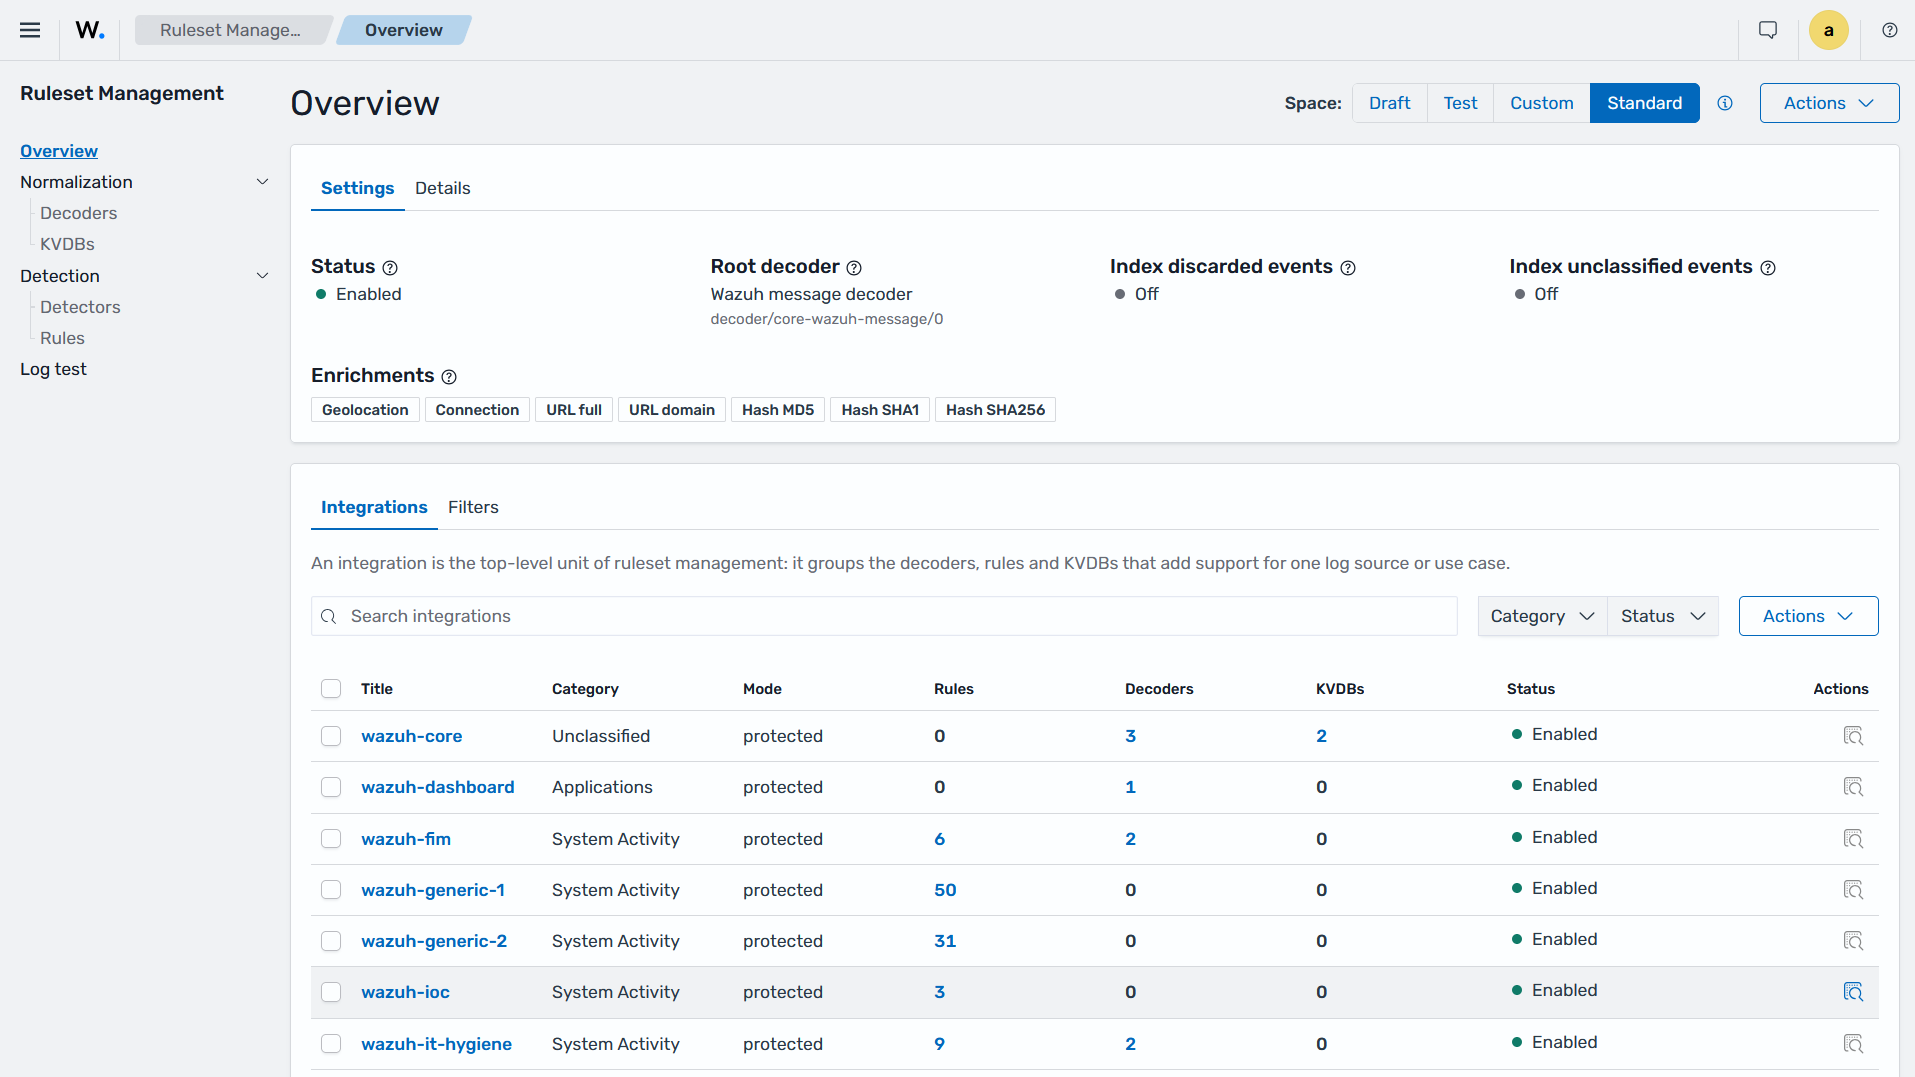Check the wazuh-ioc row checkbox
The image size is (1915, 1077).
pos(331,992)
